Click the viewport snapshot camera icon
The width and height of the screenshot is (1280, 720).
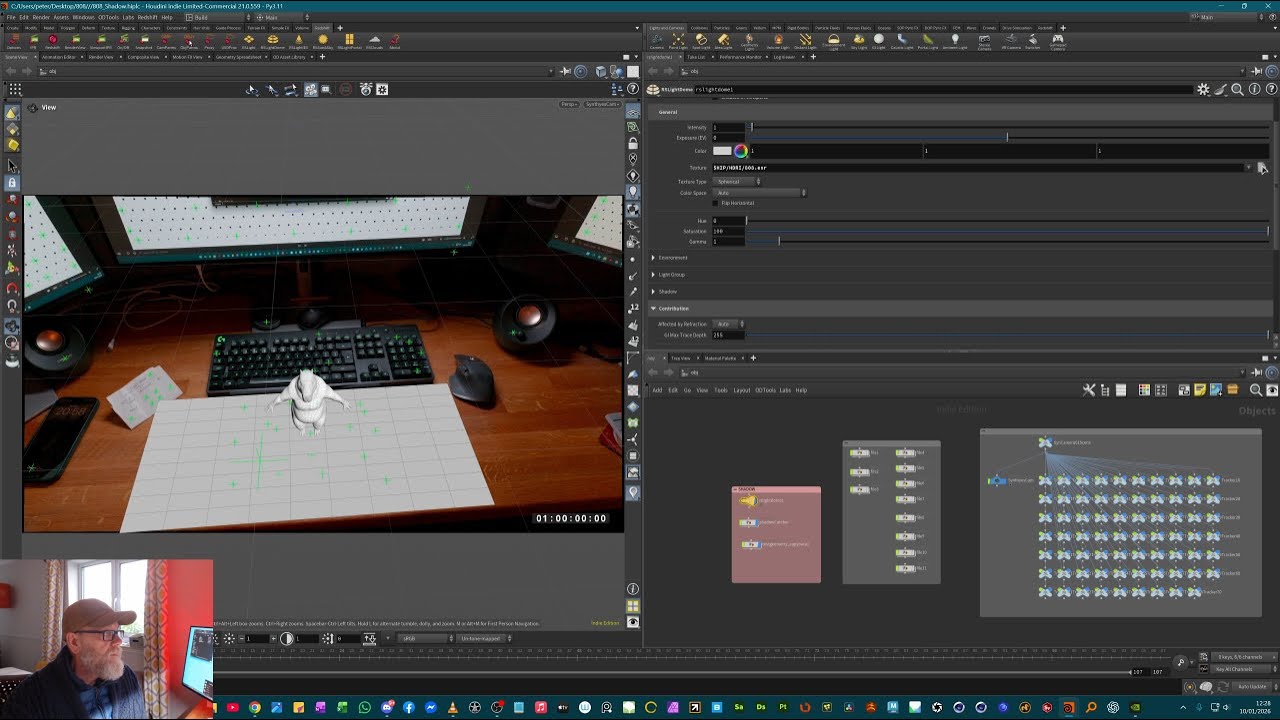point(366,89)
